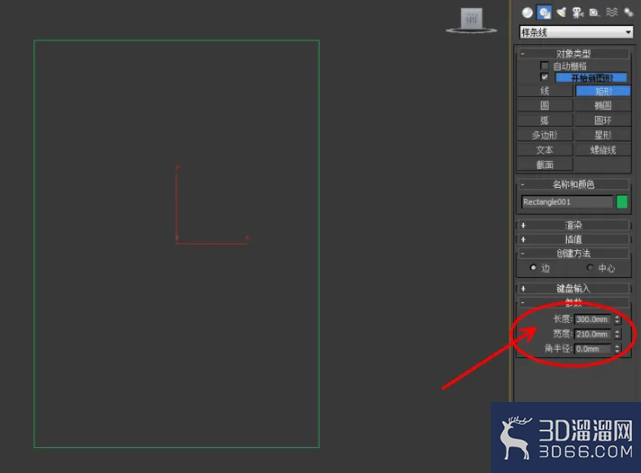
Task: Open the Helpers tape-measure icon
Action: 594,13
